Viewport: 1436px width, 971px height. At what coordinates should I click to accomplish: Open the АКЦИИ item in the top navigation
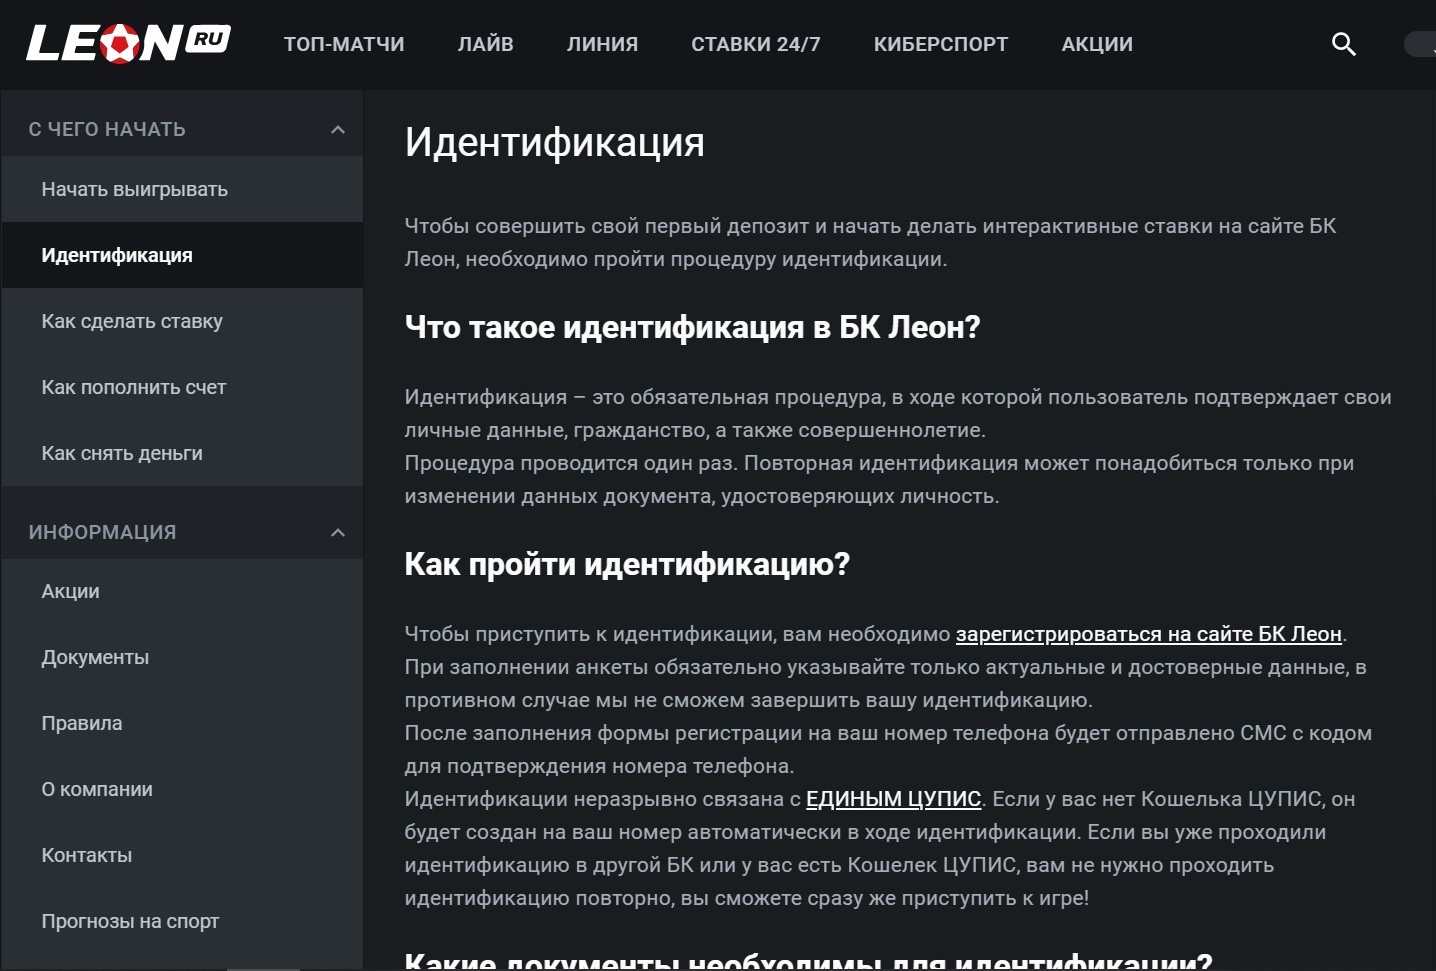coord(1097,44)
